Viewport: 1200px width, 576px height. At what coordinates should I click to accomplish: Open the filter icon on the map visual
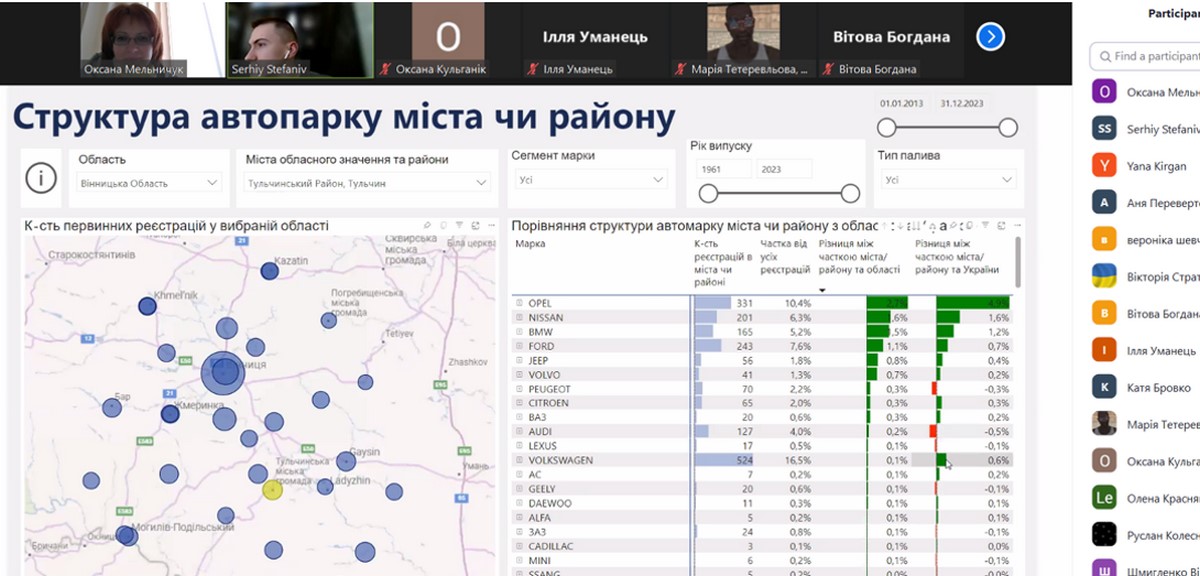459,226
